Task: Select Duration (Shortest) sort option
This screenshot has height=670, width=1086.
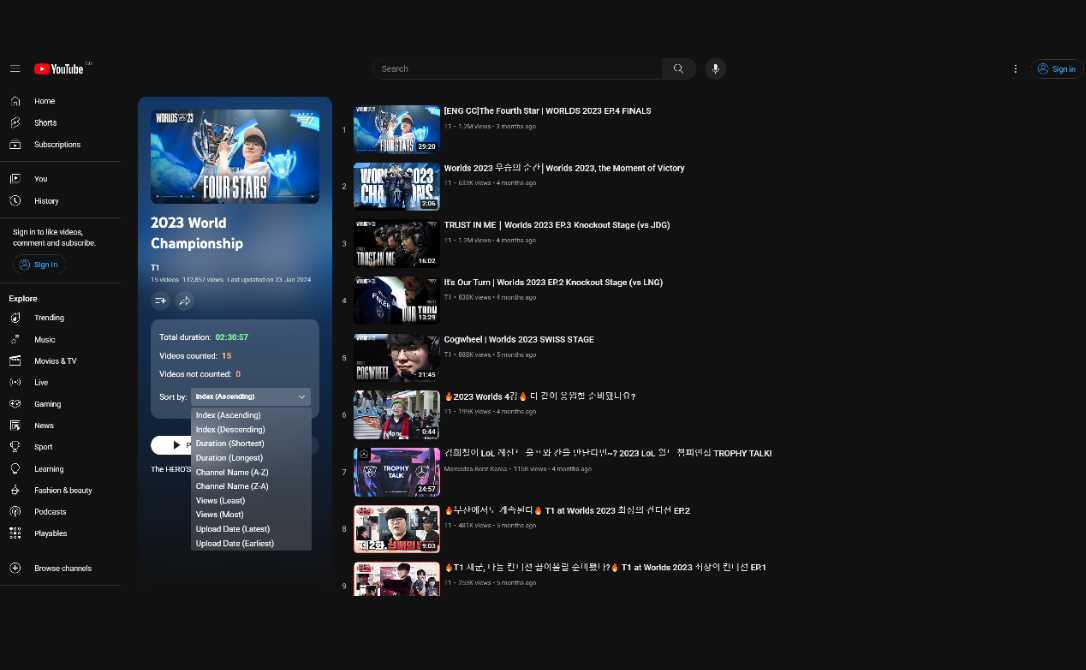Action: [x=251, y=443]
